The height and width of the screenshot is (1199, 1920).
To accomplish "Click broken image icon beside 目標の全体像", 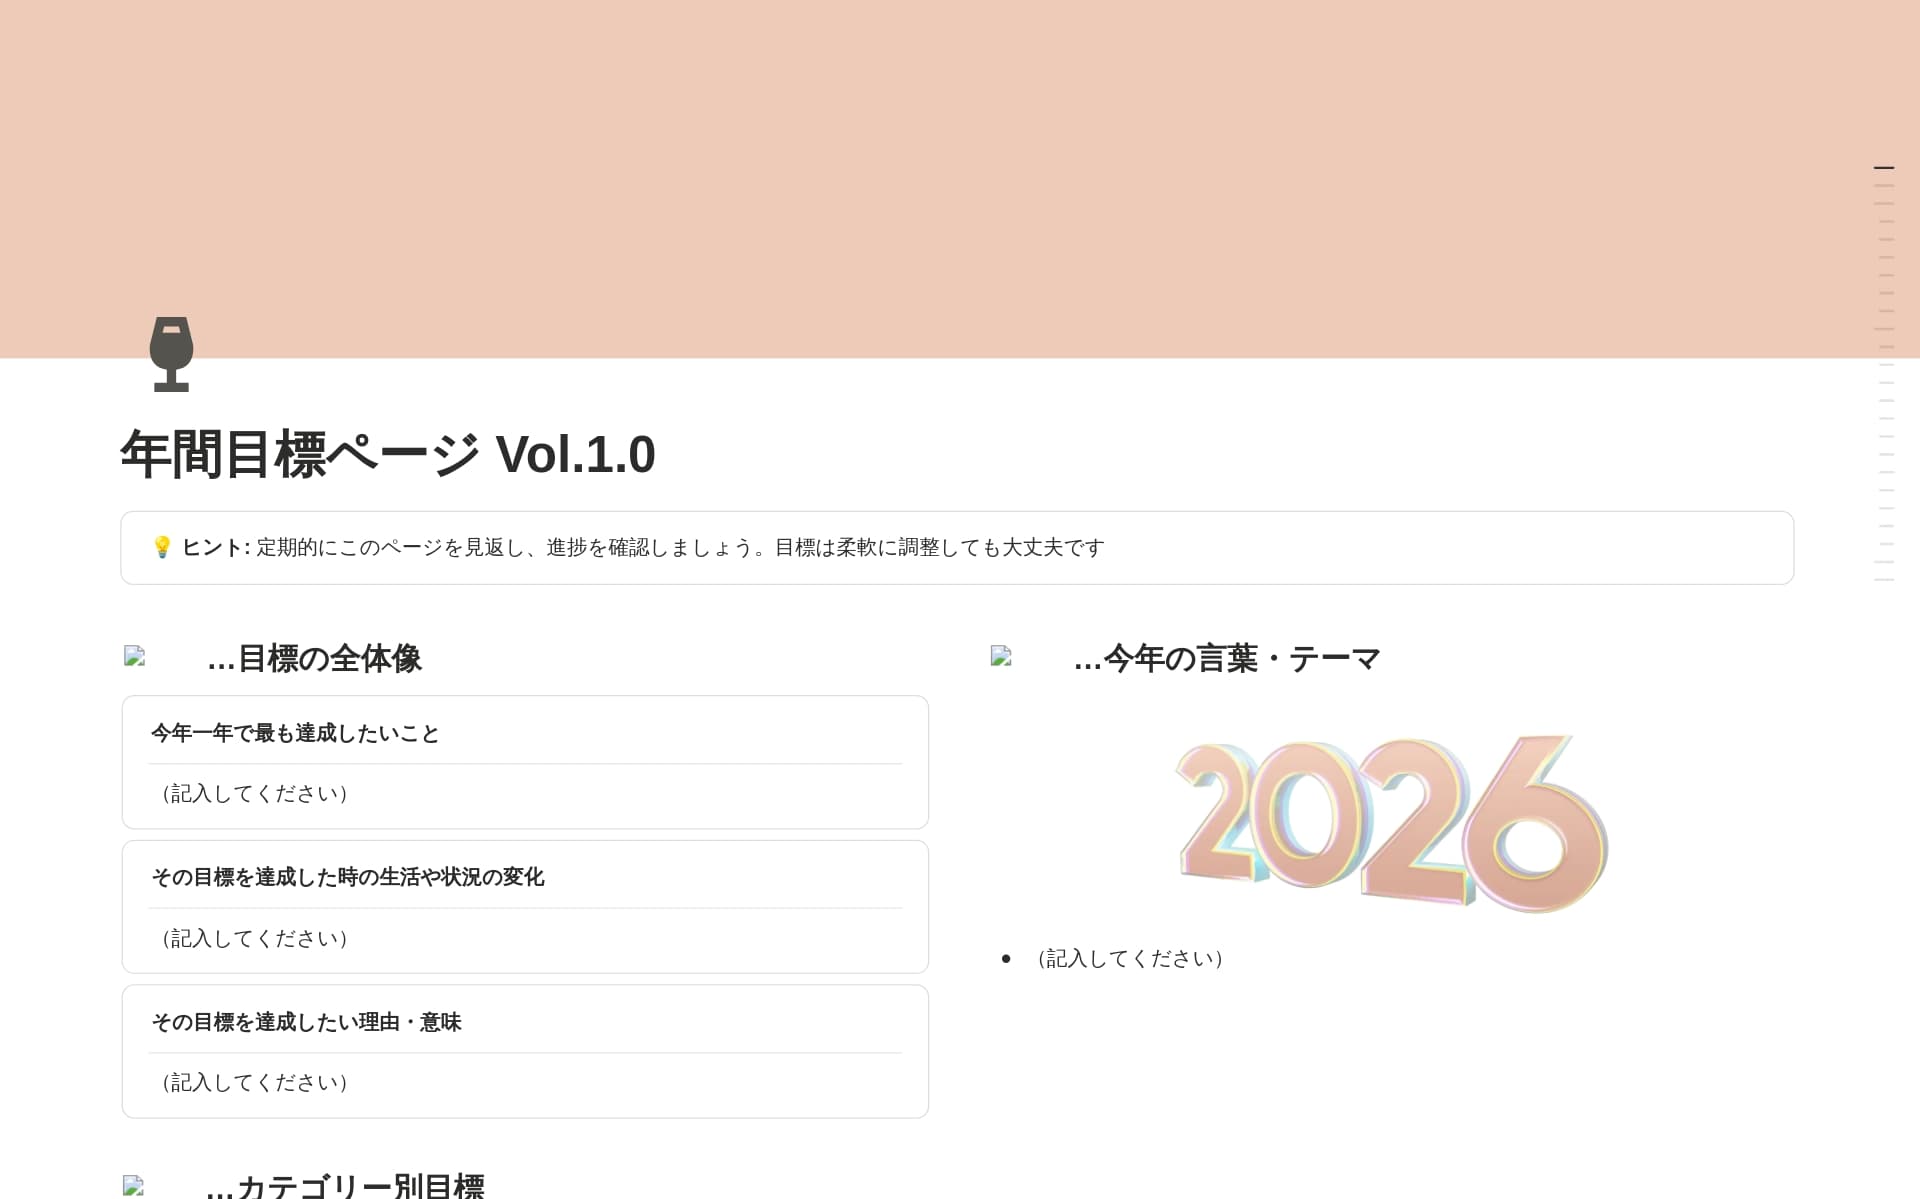I will pos(135,656).
